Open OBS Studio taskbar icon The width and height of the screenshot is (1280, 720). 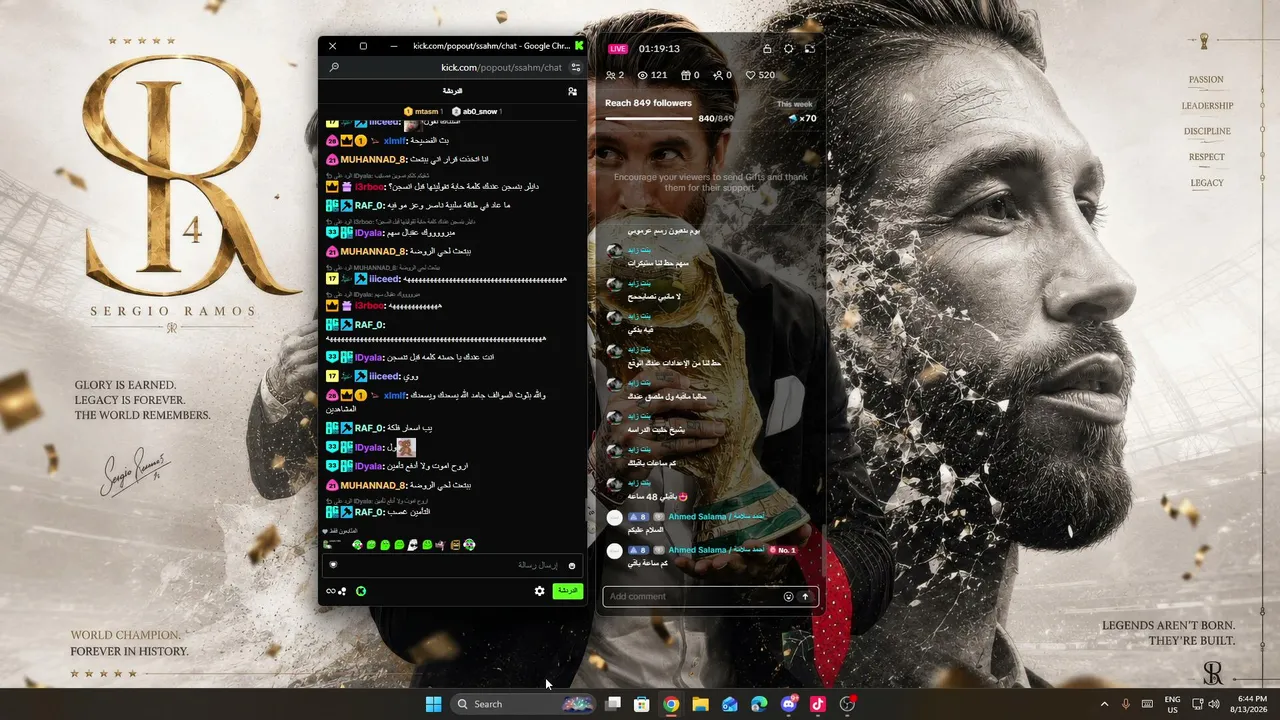(847, 704)
